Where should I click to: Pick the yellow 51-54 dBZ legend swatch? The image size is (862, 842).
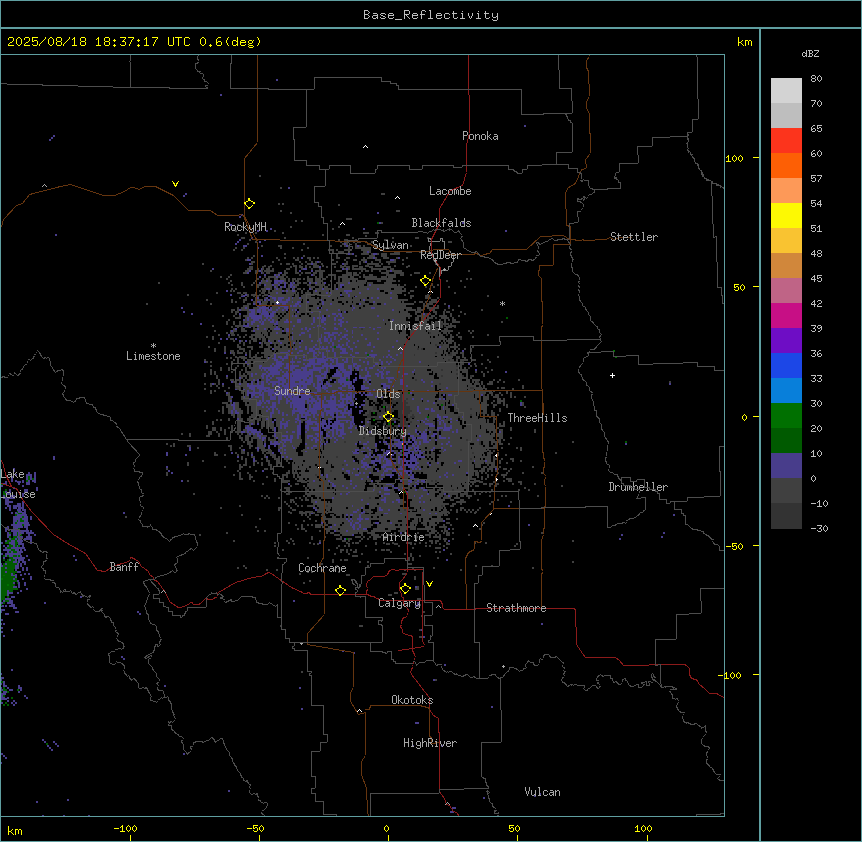coord(786,215)
